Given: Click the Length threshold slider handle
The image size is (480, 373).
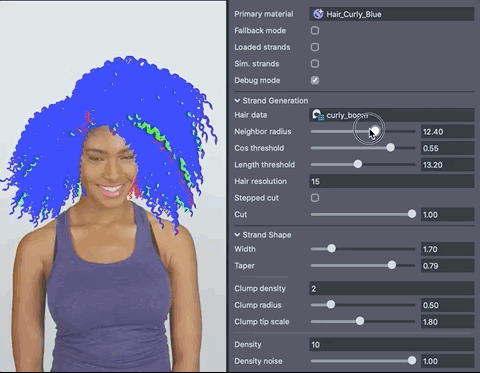Looking at the screenshot, I should (358, 164).
